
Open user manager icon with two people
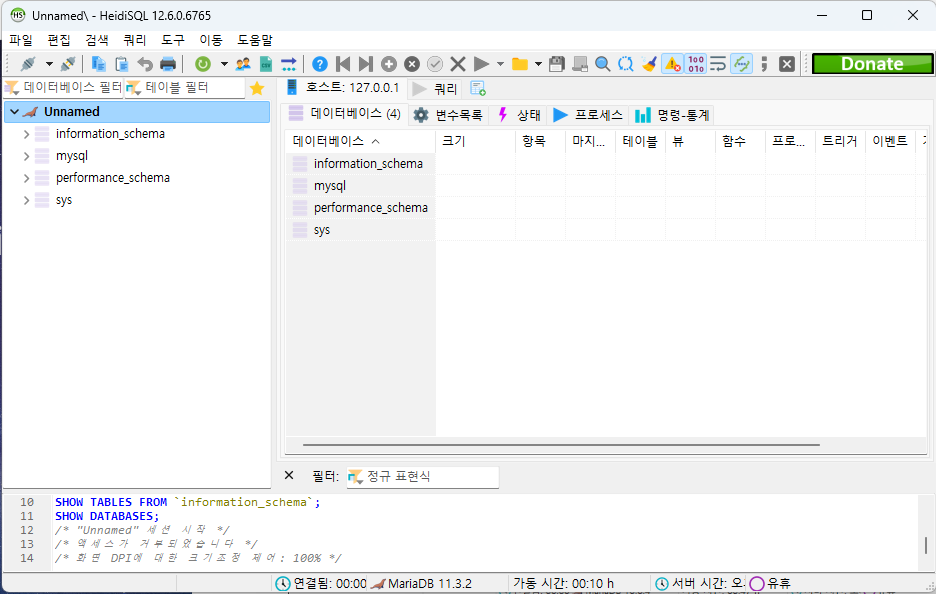243,64
